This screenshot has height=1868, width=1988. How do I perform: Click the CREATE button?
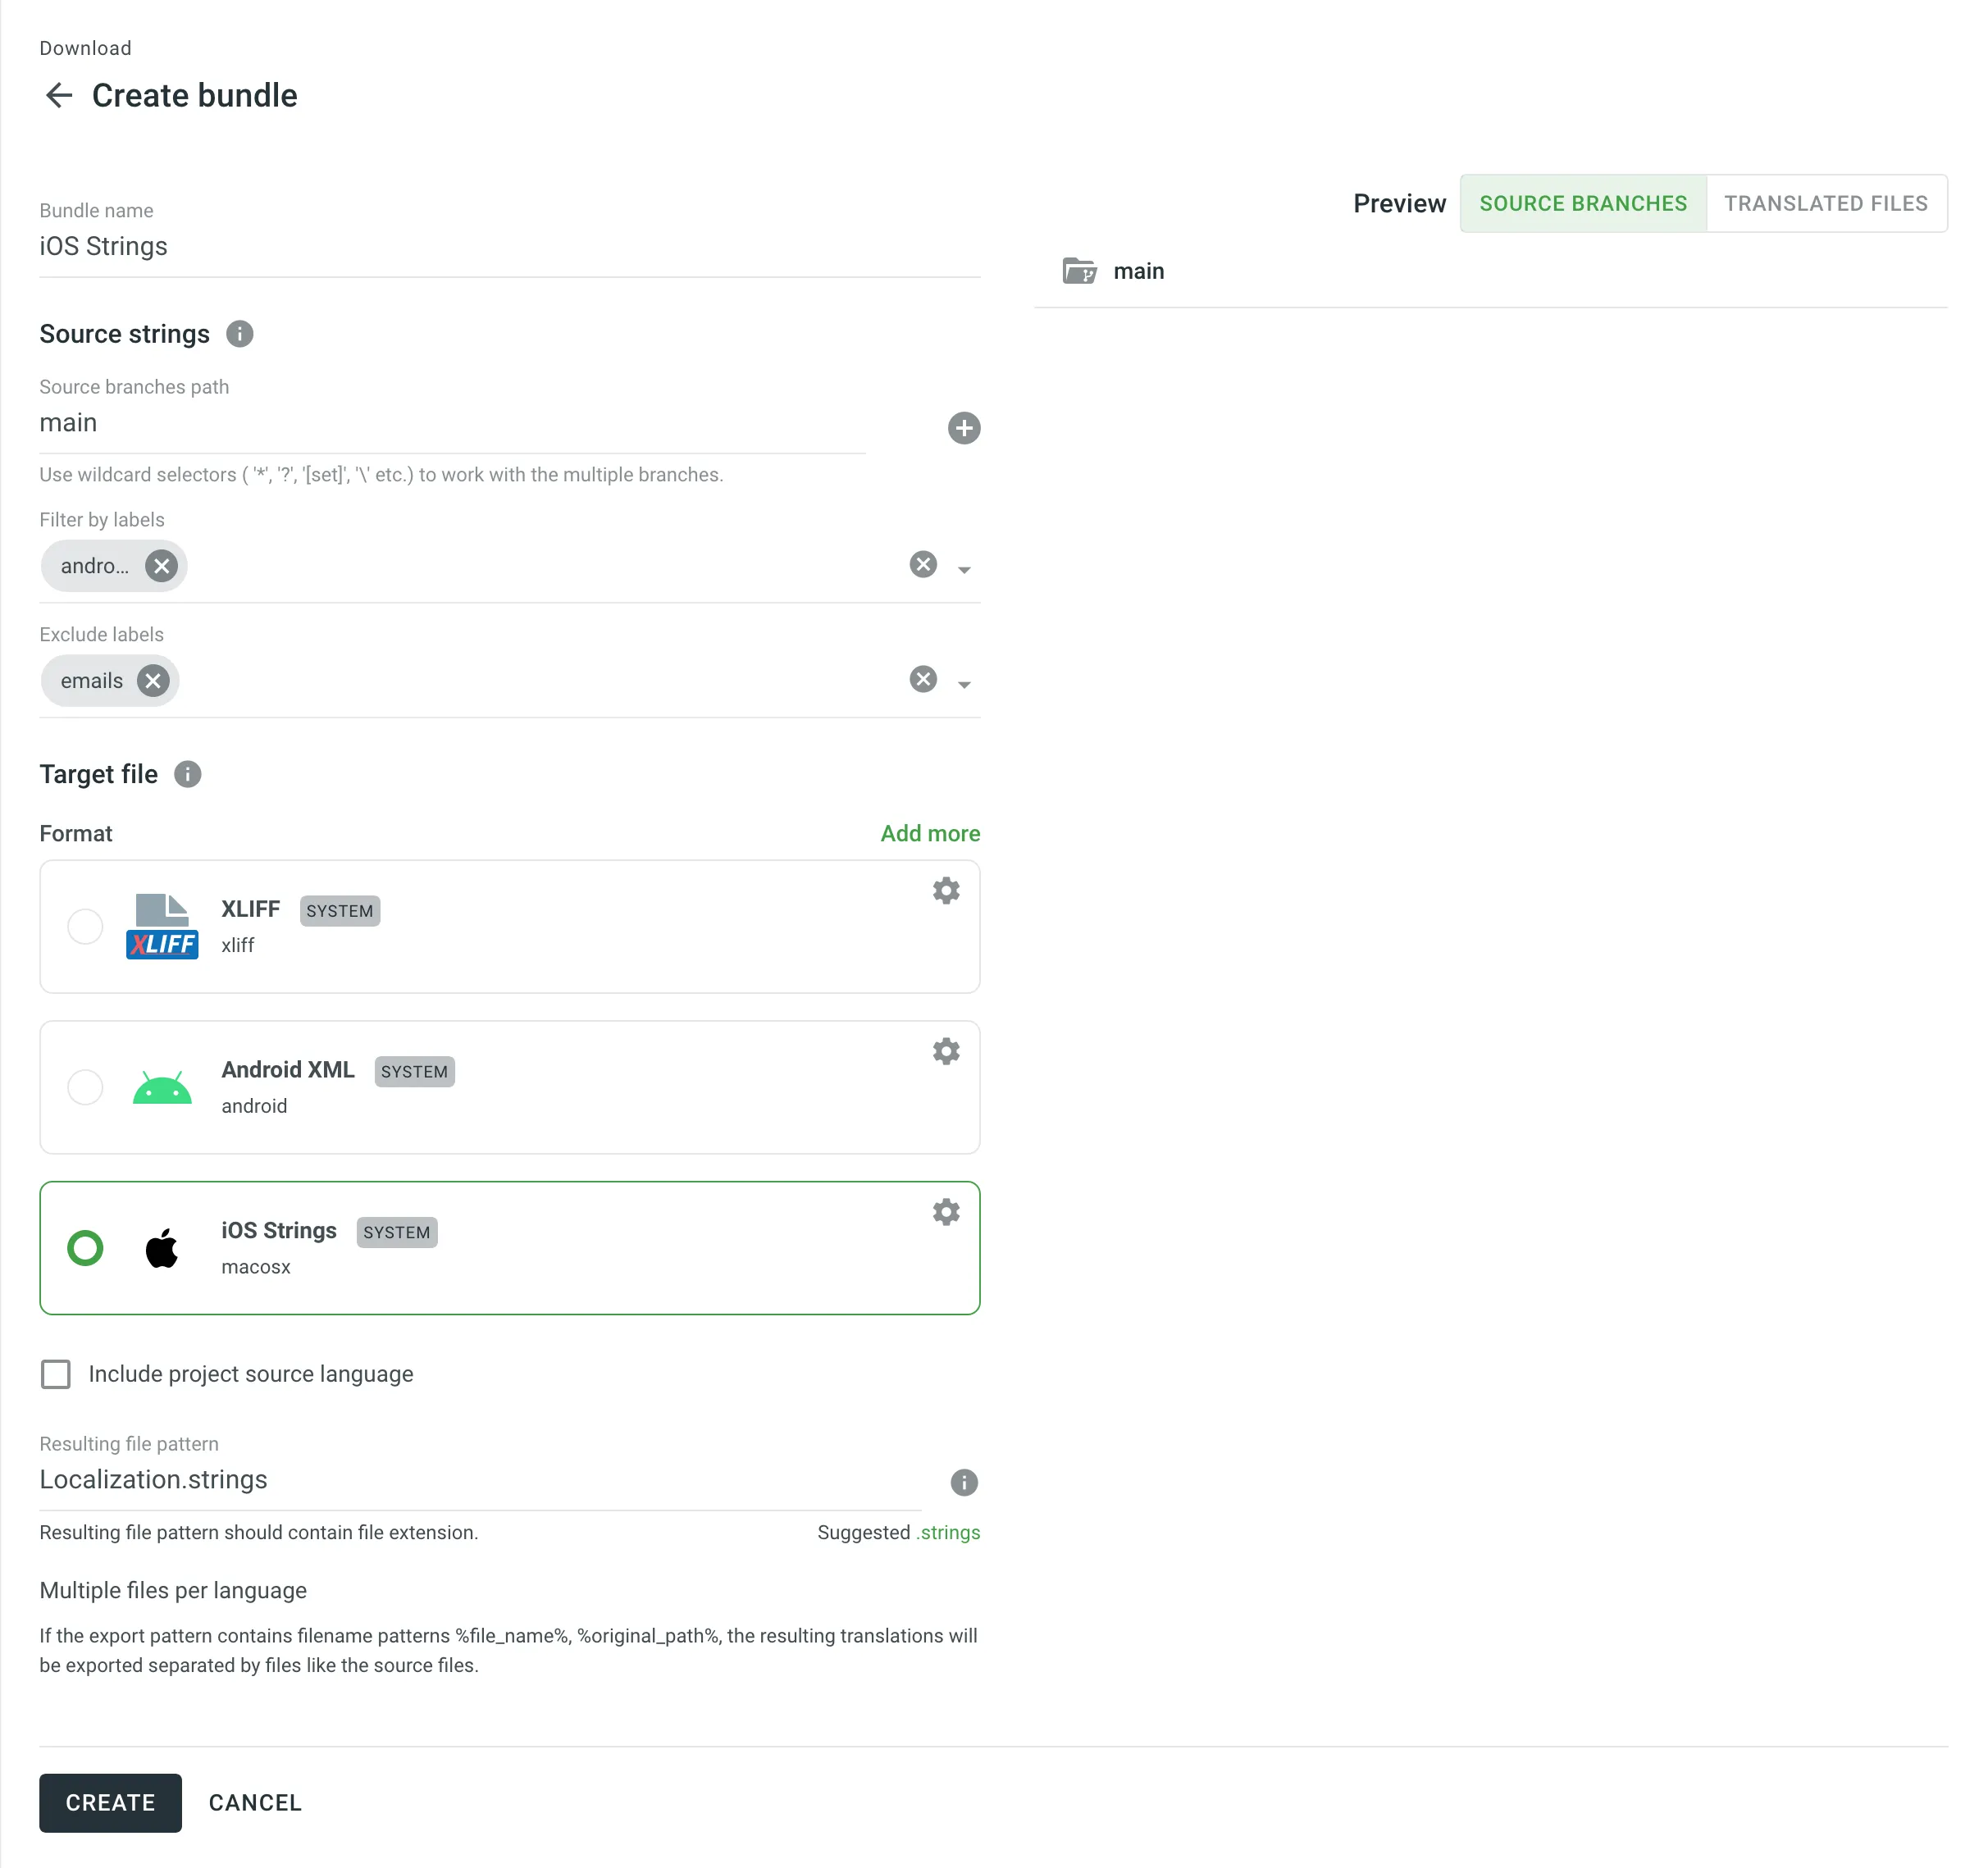tap(110, 1803)
